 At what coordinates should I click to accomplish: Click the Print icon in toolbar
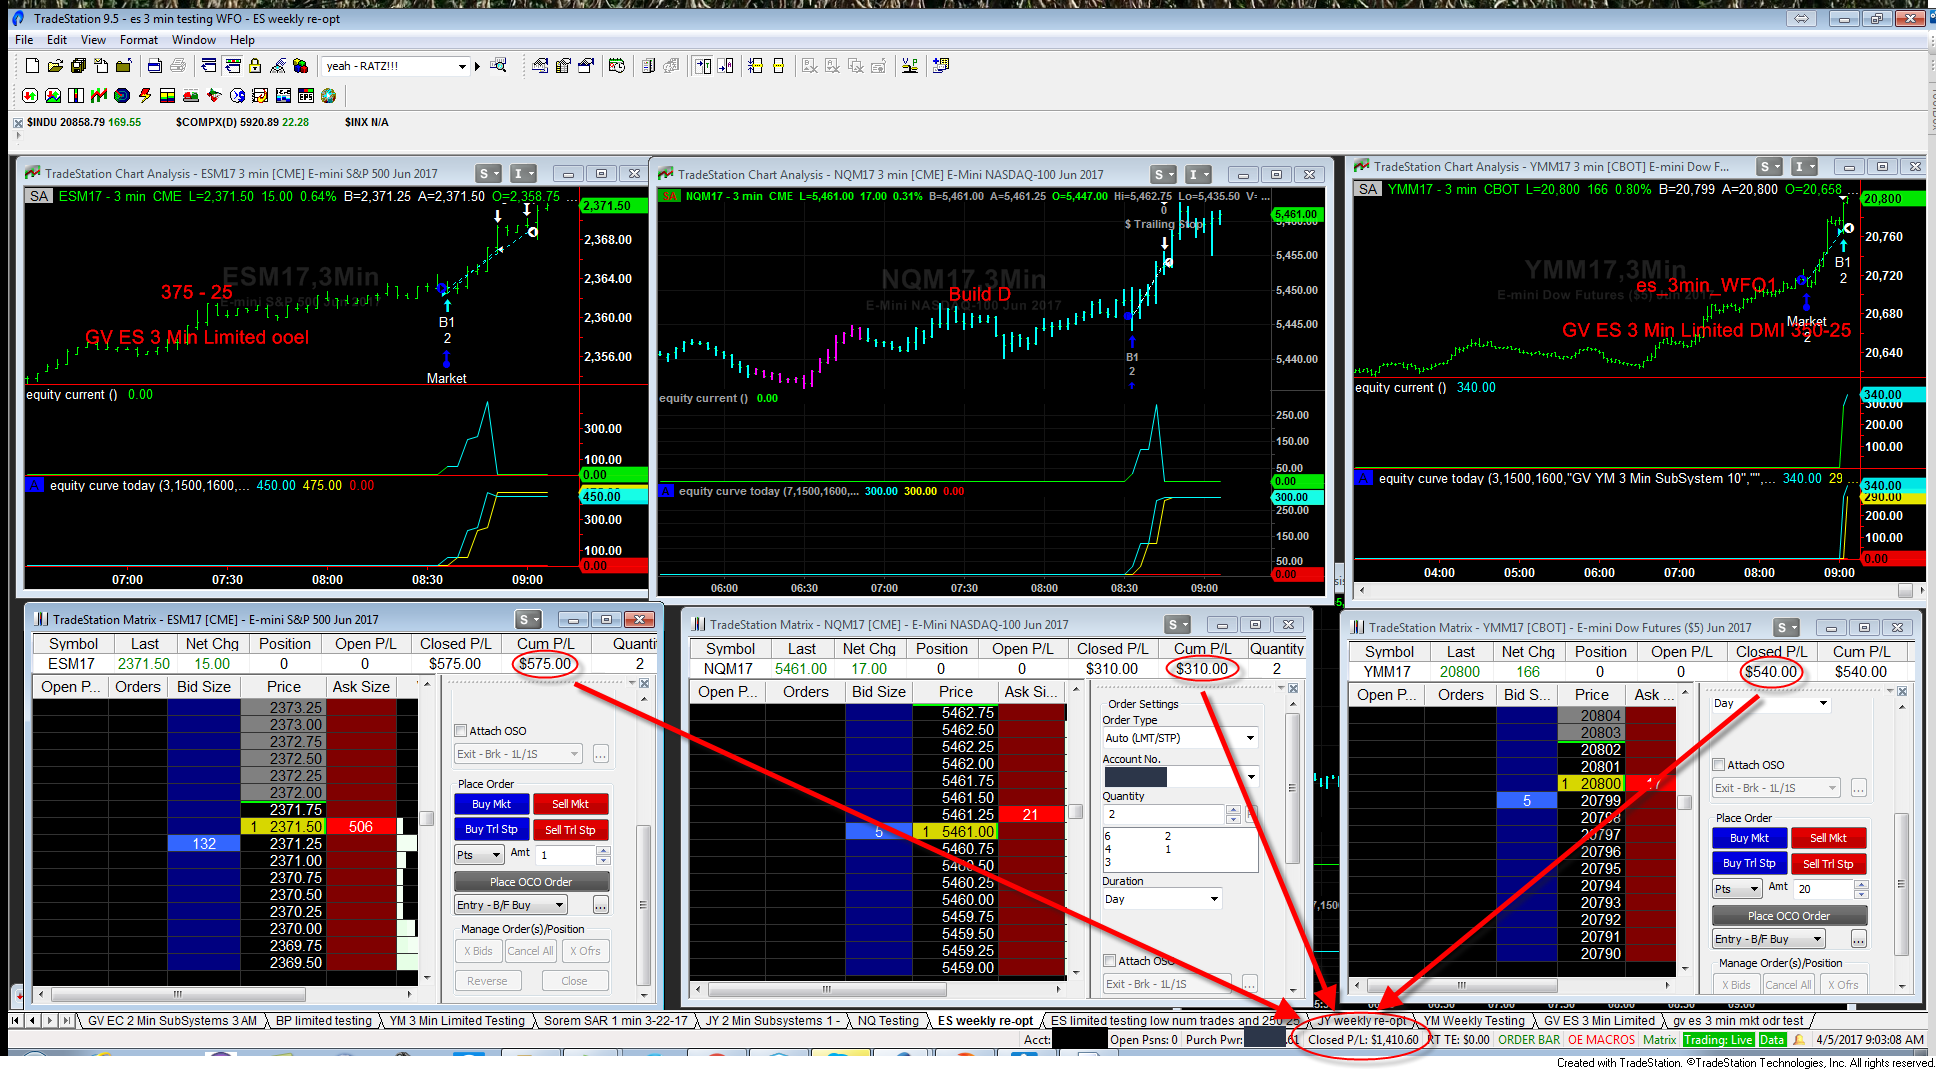(x=154, y=66)
